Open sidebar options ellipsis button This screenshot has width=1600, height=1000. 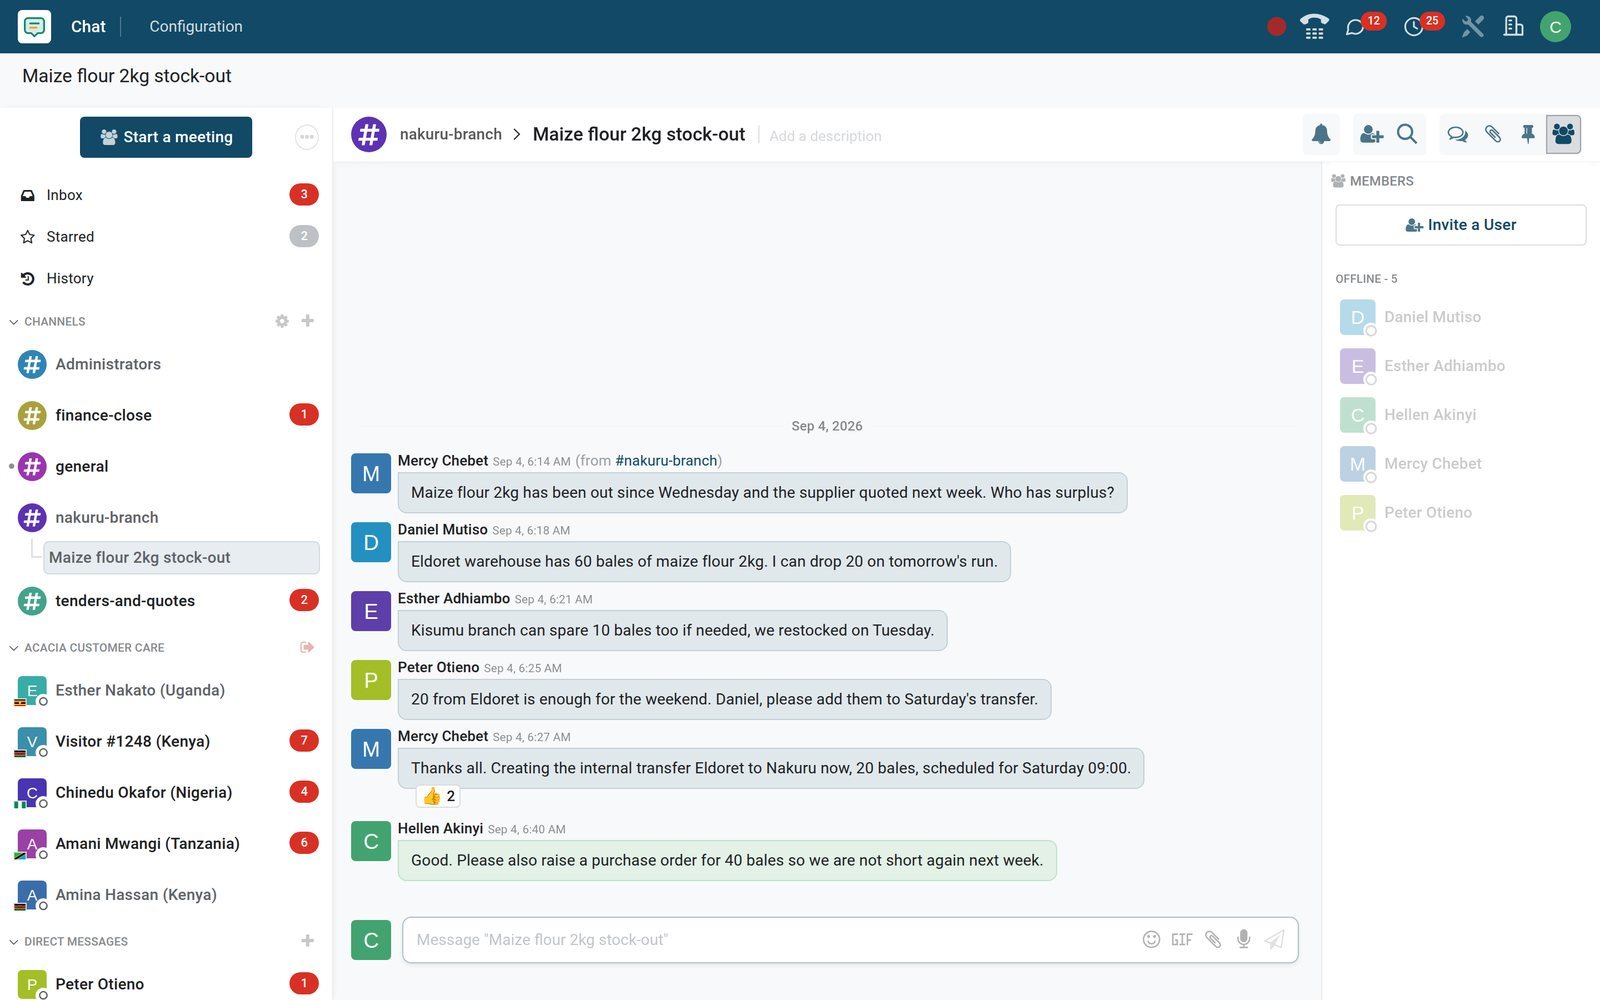(x=307, y=137)
